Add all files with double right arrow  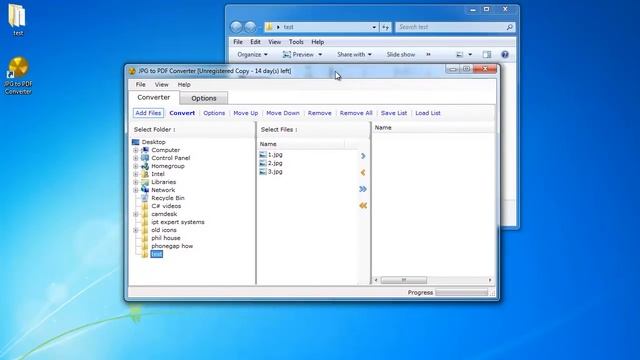coord(363,189)
